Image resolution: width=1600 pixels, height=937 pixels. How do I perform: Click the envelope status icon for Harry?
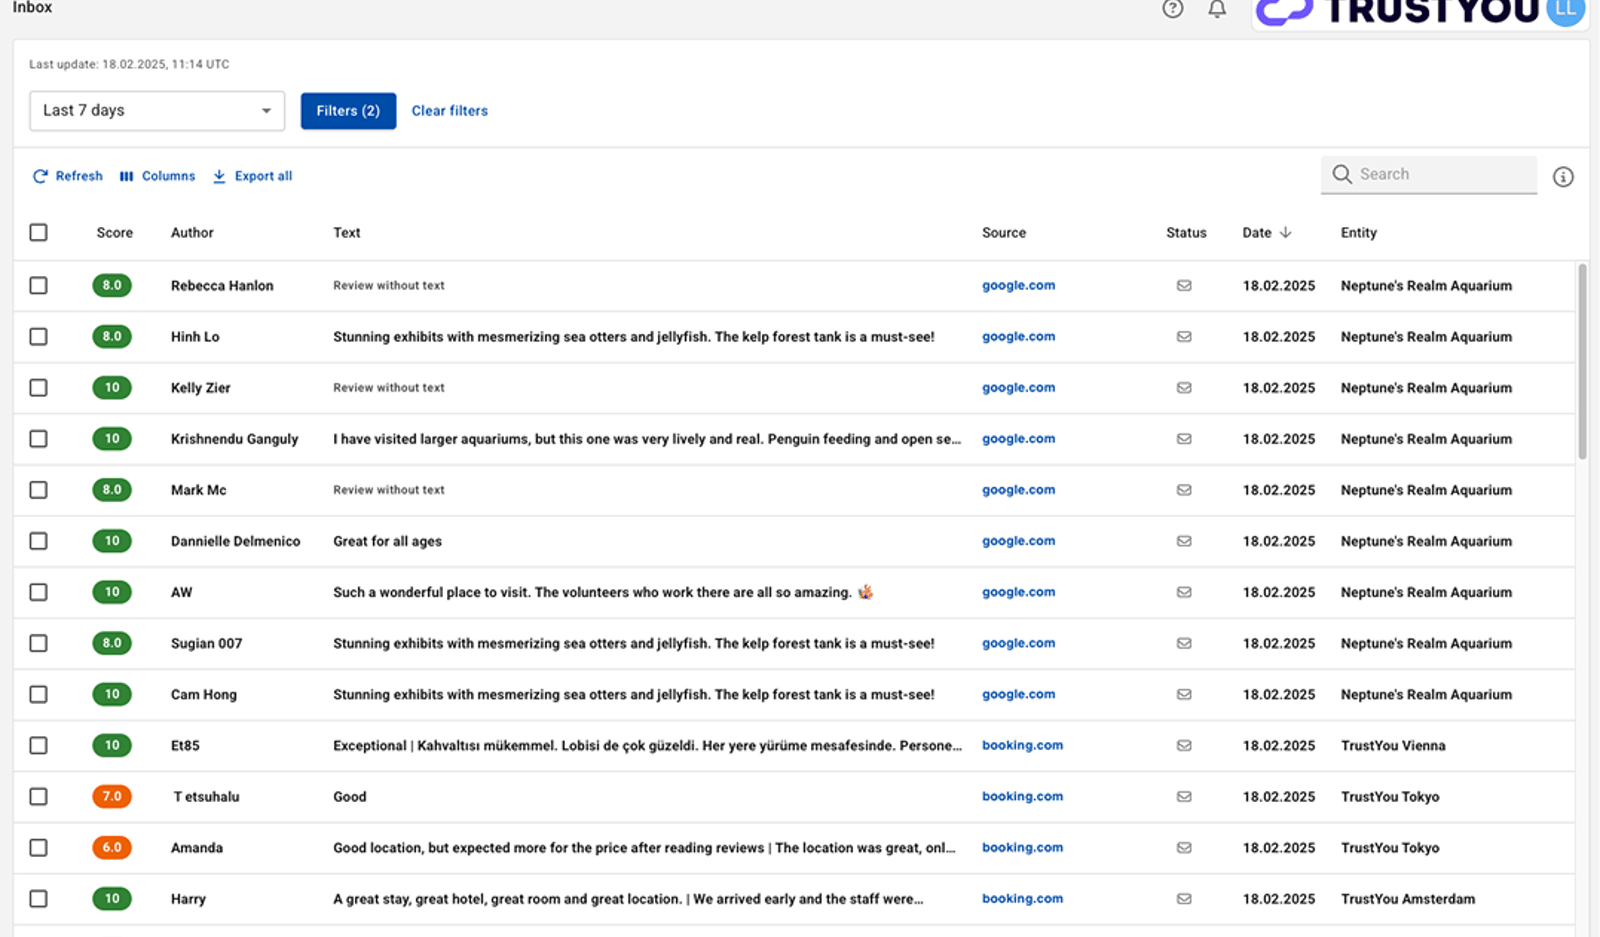pyautogui.click(x=1184, y=898)
